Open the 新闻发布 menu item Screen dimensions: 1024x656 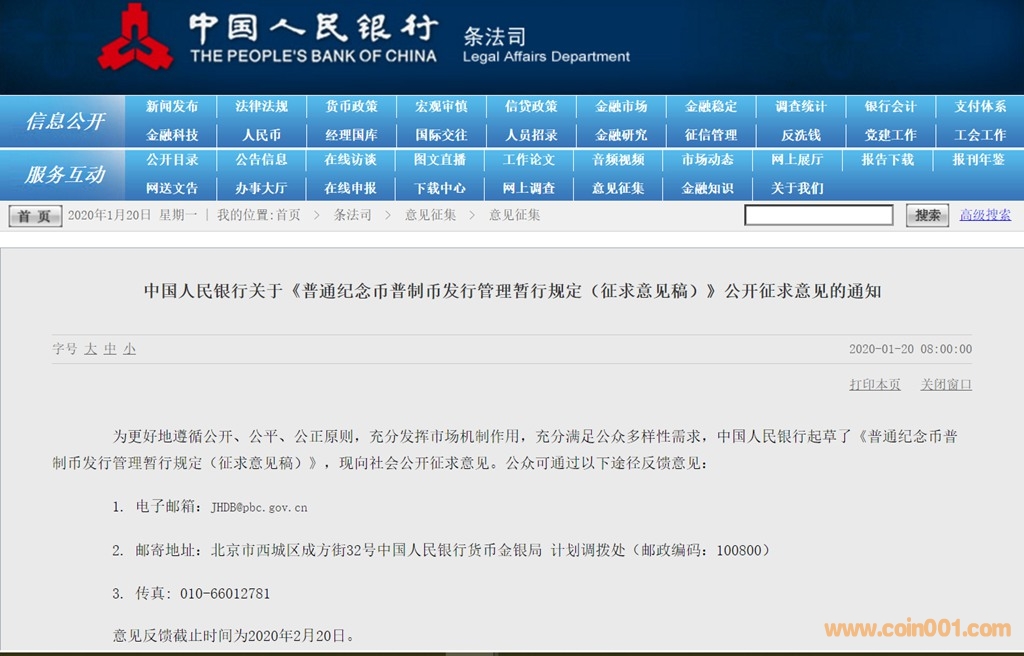[172, 107]
